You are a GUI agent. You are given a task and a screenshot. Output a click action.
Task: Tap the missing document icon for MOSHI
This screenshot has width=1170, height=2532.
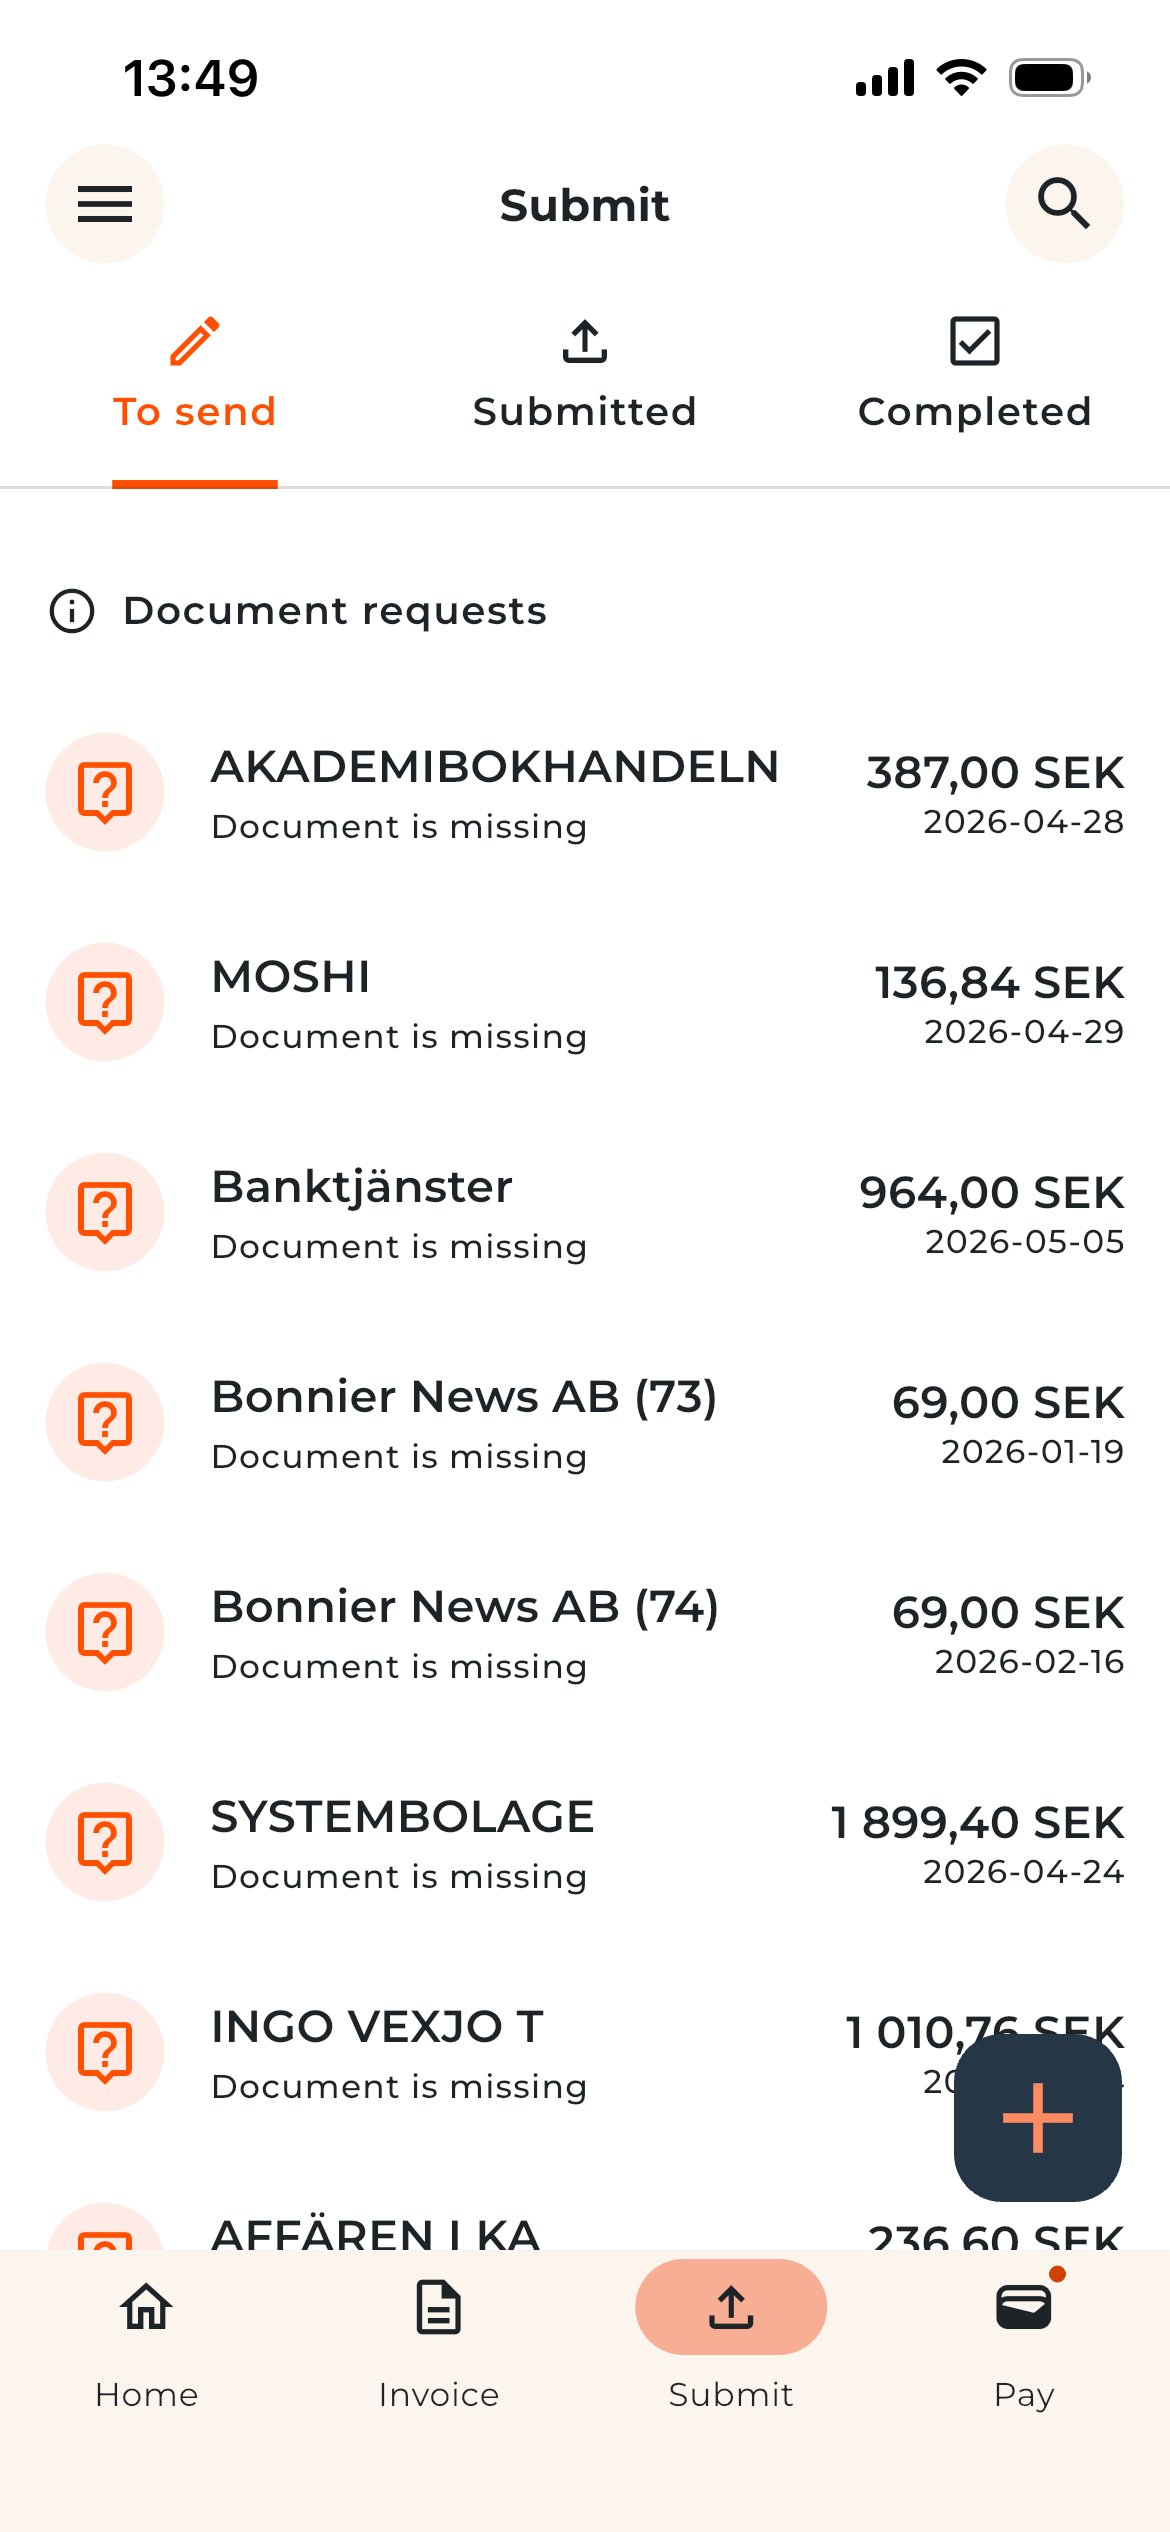[105, 1002]
